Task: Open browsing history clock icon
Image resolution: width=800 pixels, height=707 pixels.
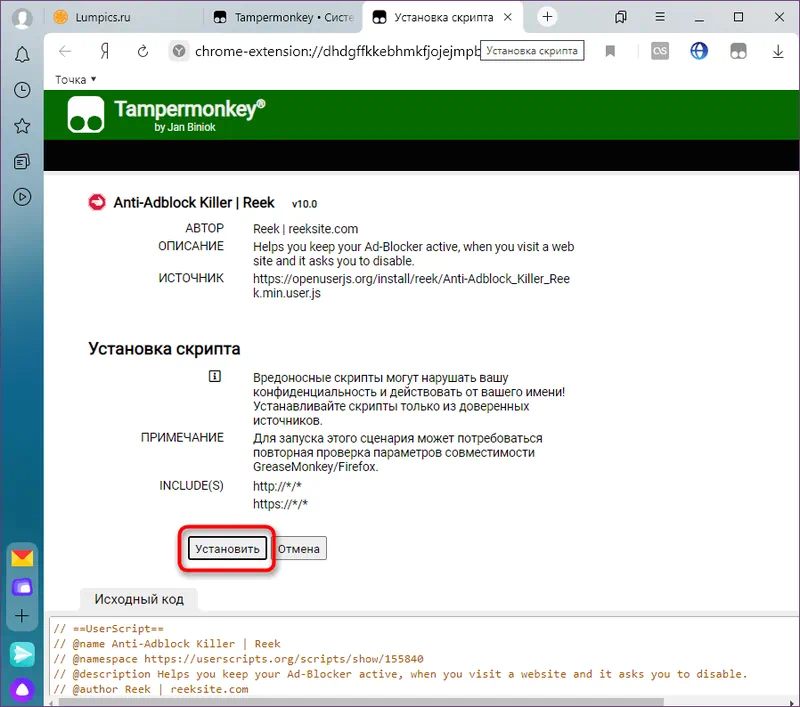Action: tap(22, 90)
